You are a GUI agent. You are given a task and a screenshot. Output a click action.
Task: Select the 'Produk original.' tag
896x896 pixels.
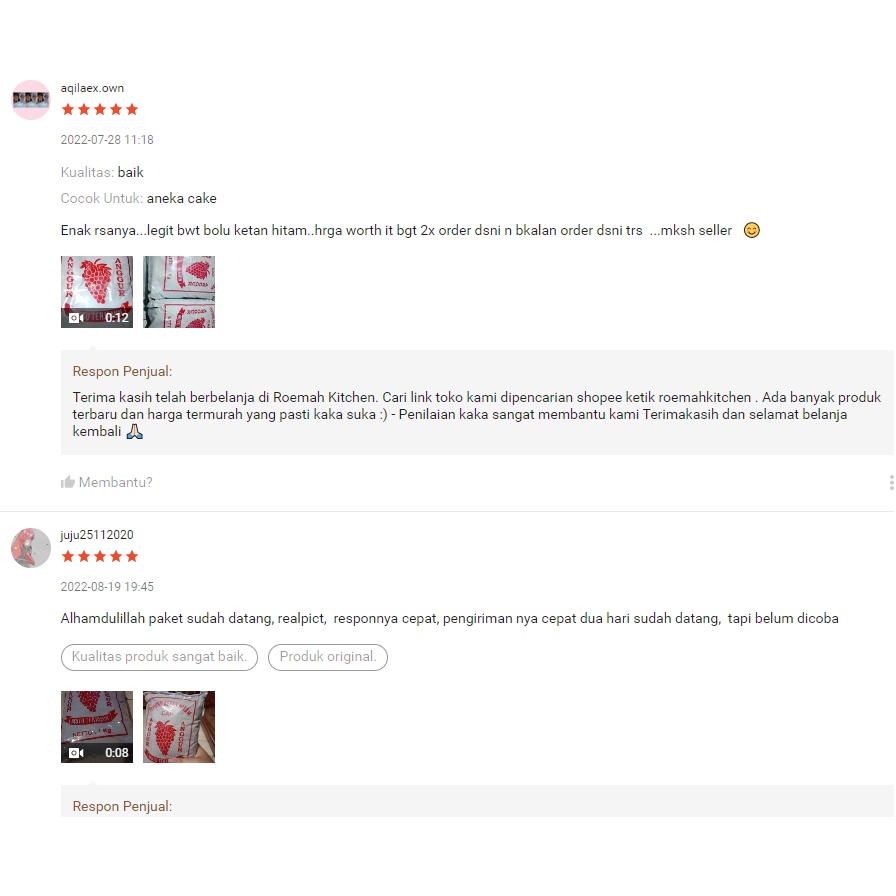point(328,657)
